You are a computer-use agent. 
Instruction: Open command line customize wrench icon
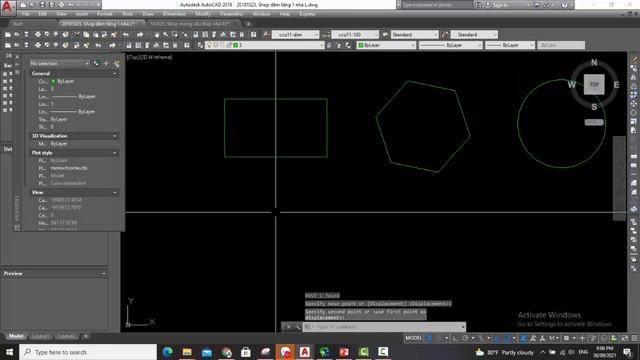pyautogui.click(x=298, y=327)
